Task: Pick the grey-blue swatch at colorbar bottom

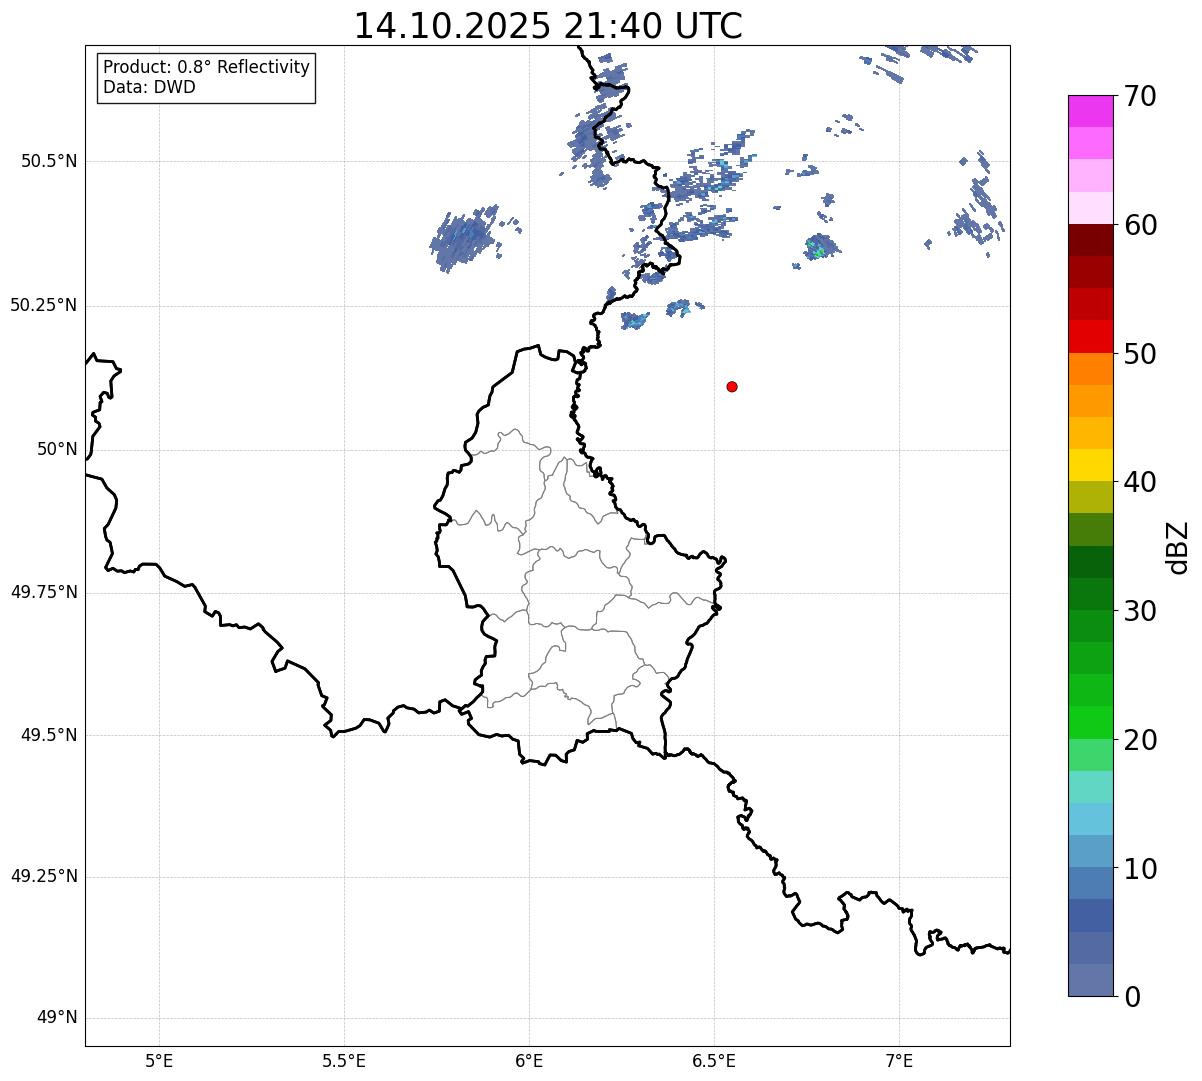Action: tap(1090, 980)
